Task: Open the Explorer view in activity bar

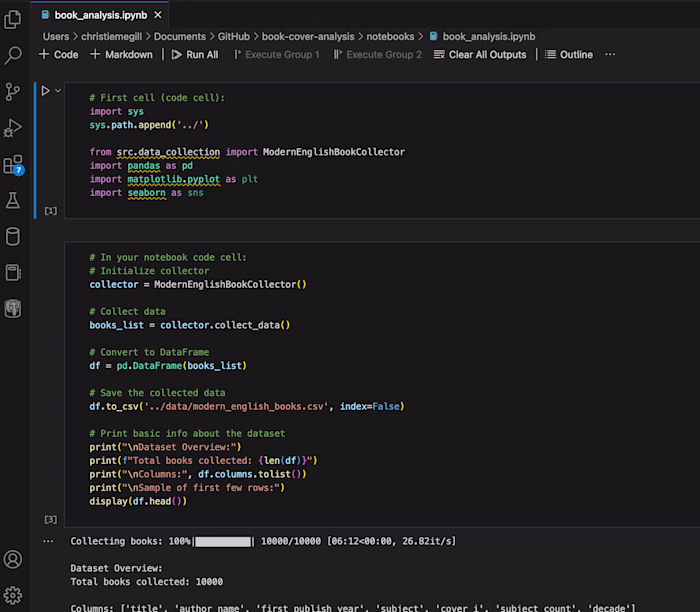Action: [x=12, y=19]
